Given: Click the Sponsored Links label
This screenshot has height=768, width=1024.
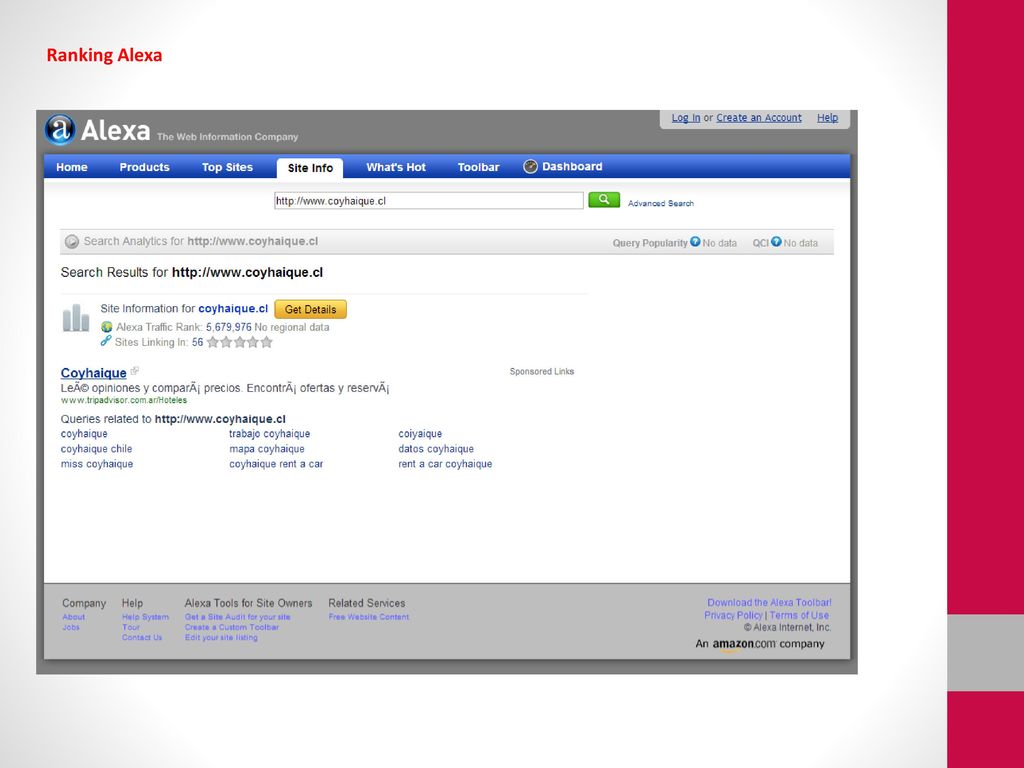Looking at the screenshot, I should tap(542, 372).
